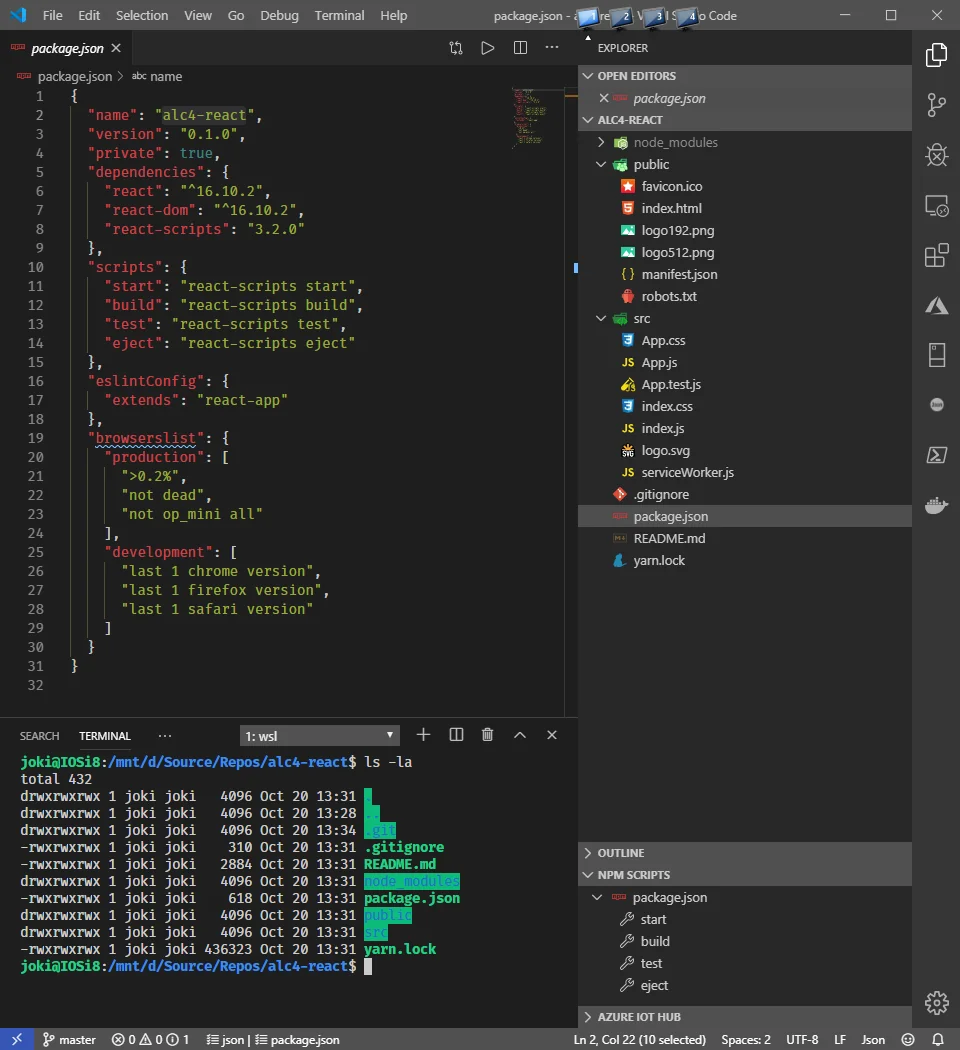Split the editor to the right
The height and width of the screenshot is (1050, 960).
[520, 48]
